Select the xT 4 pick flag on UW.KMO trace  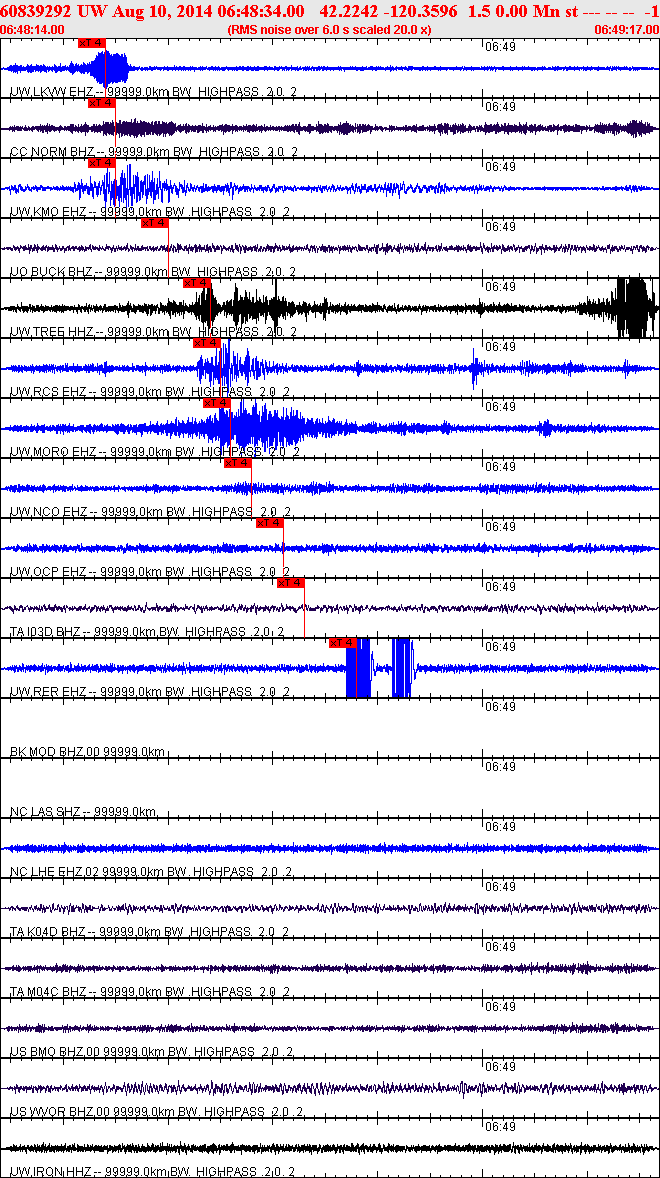pyautogui.click(x=101, y=163)
